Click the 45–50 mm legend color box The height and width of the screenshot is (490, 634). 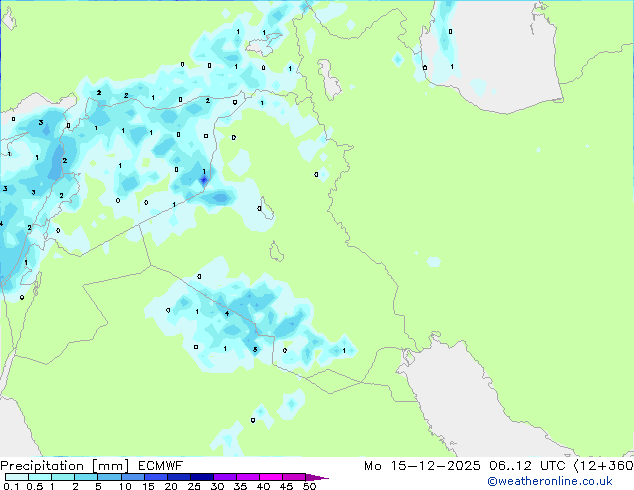point(294,477)
